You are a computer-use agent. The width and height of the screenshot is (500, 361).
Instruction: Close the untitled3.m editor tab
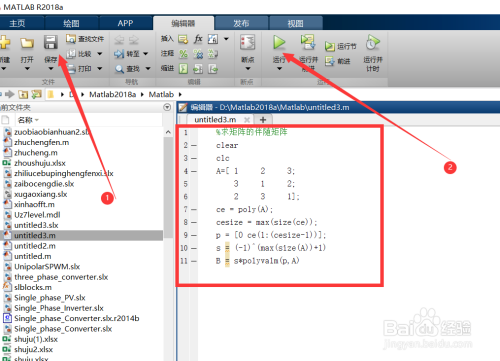[x=247, y=120]
